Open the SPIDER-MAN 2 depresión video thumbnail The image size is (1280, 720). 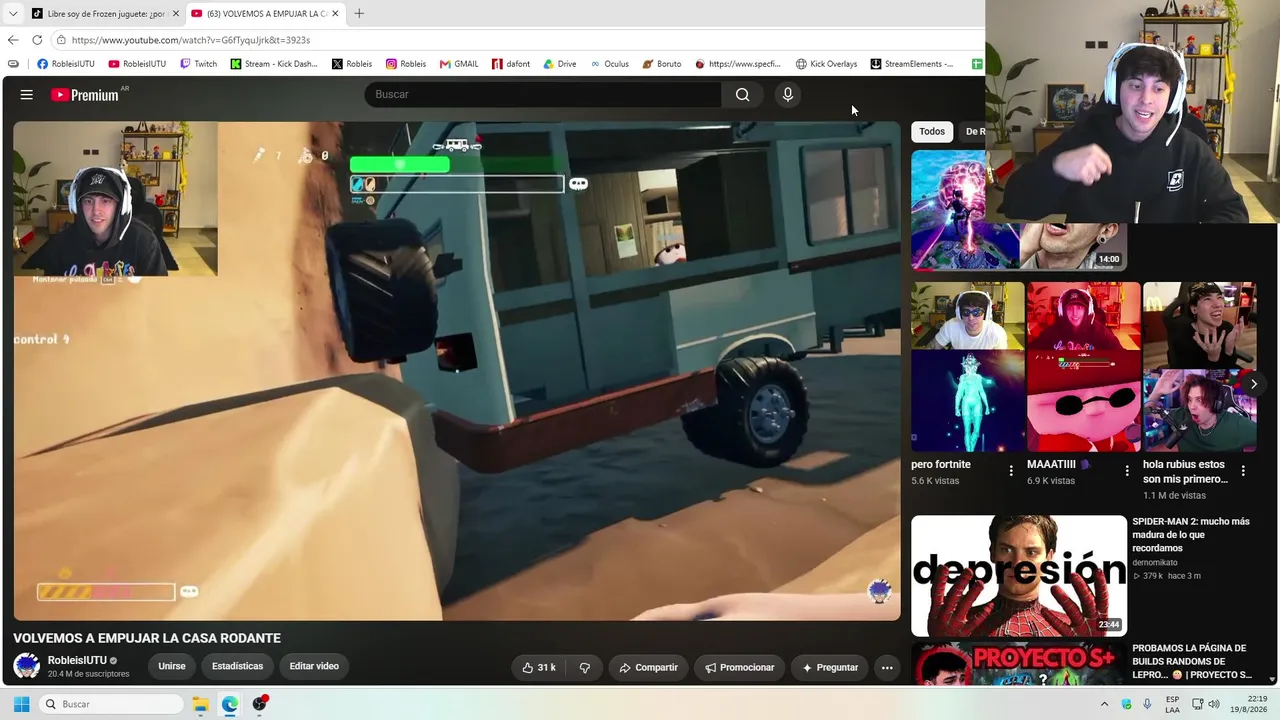[x=1019, y=575]
